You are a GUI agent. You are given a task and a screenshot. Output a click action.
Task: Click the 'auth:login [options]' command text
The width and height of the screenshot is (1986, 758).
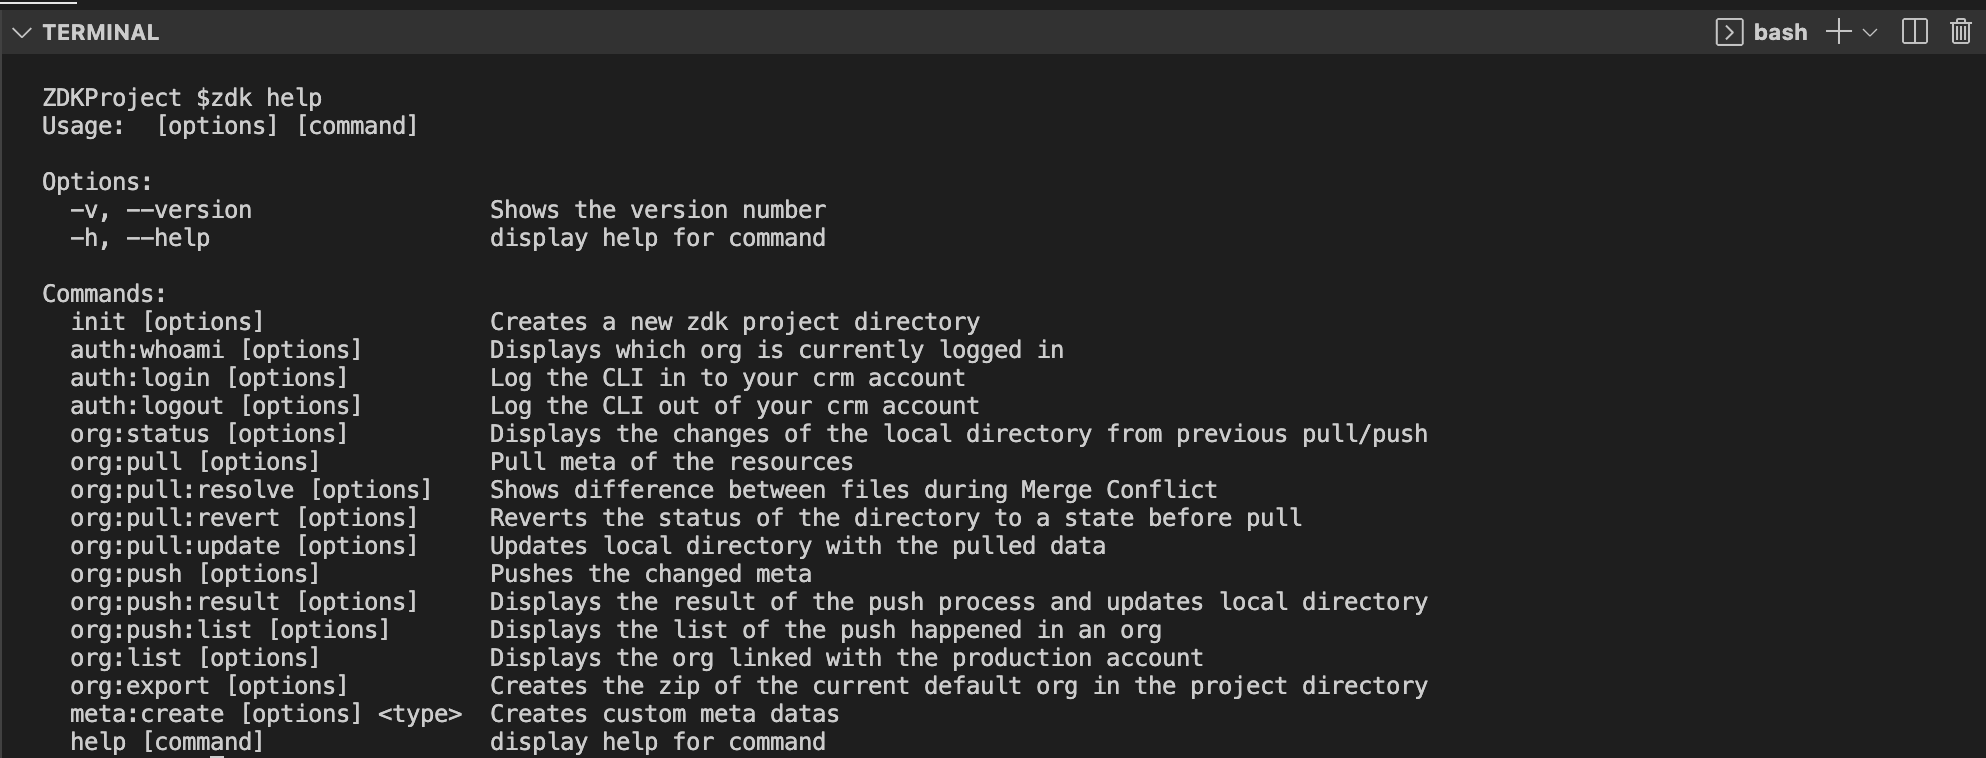click(209, 378)
